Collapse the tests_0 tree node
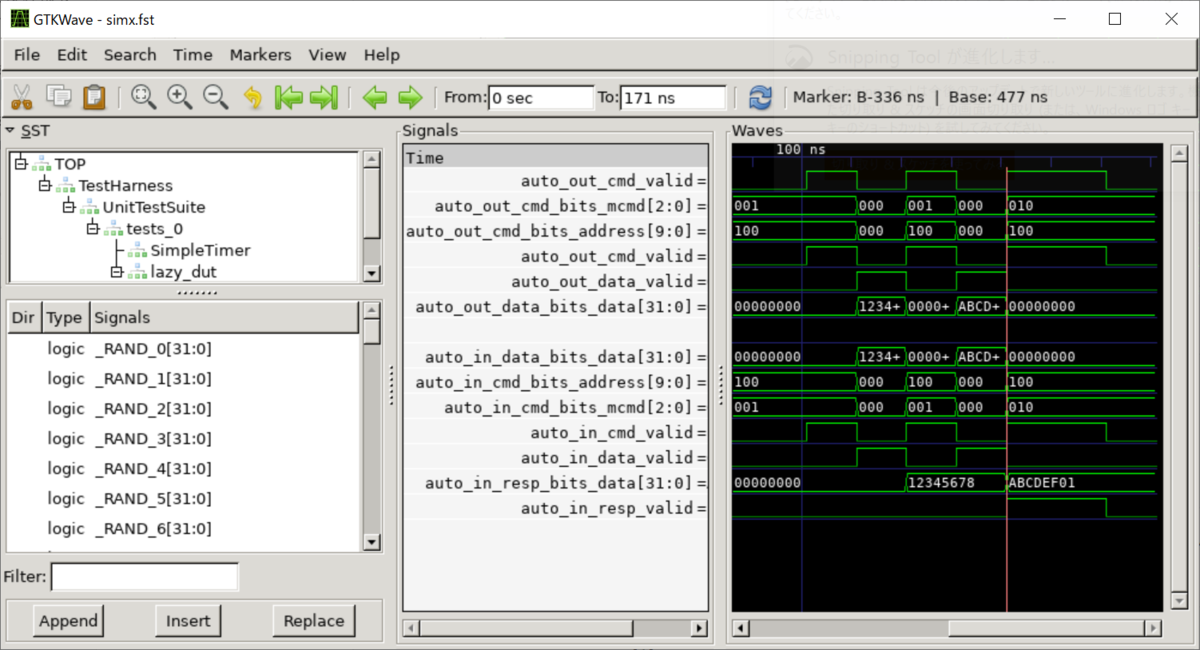The image size is (1200, 650). [93, 229]
